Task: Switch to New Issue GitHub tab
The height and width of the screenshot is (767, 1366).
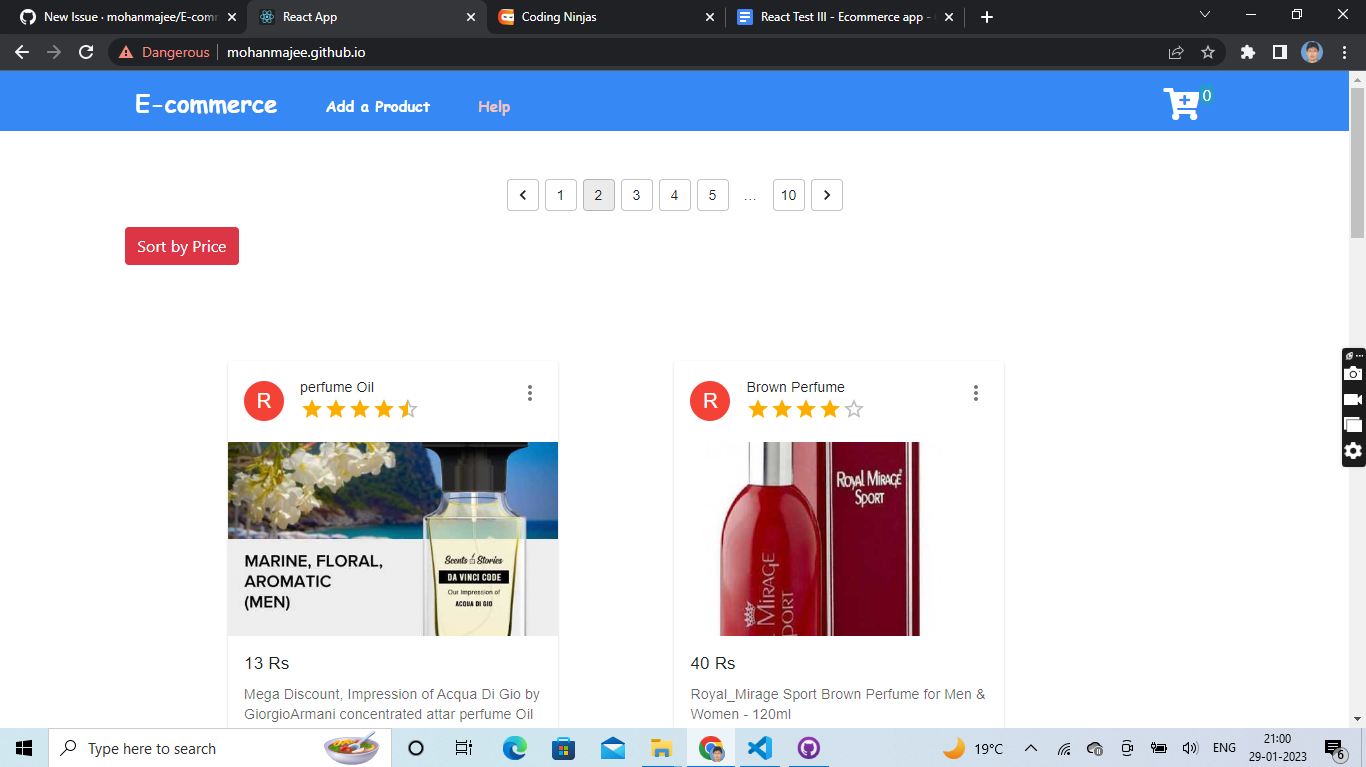Action: point(122,17)
